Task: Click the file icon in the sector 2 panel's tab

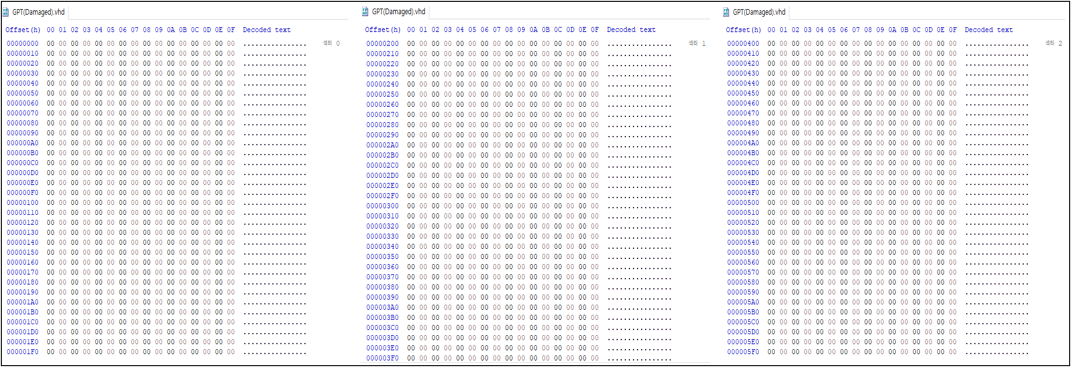Action: [x=727, y=12]
